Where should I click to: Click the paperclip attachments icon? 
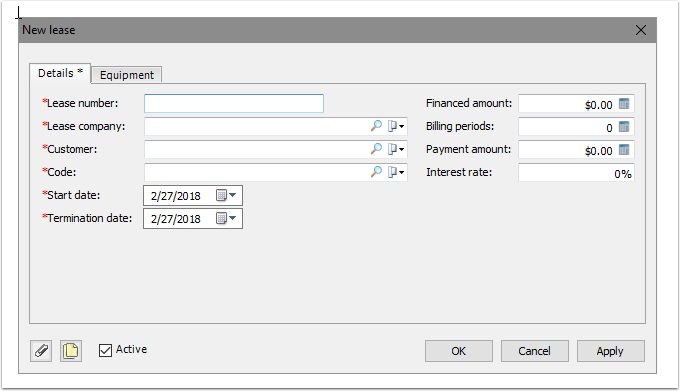click(x=41, y=351)
